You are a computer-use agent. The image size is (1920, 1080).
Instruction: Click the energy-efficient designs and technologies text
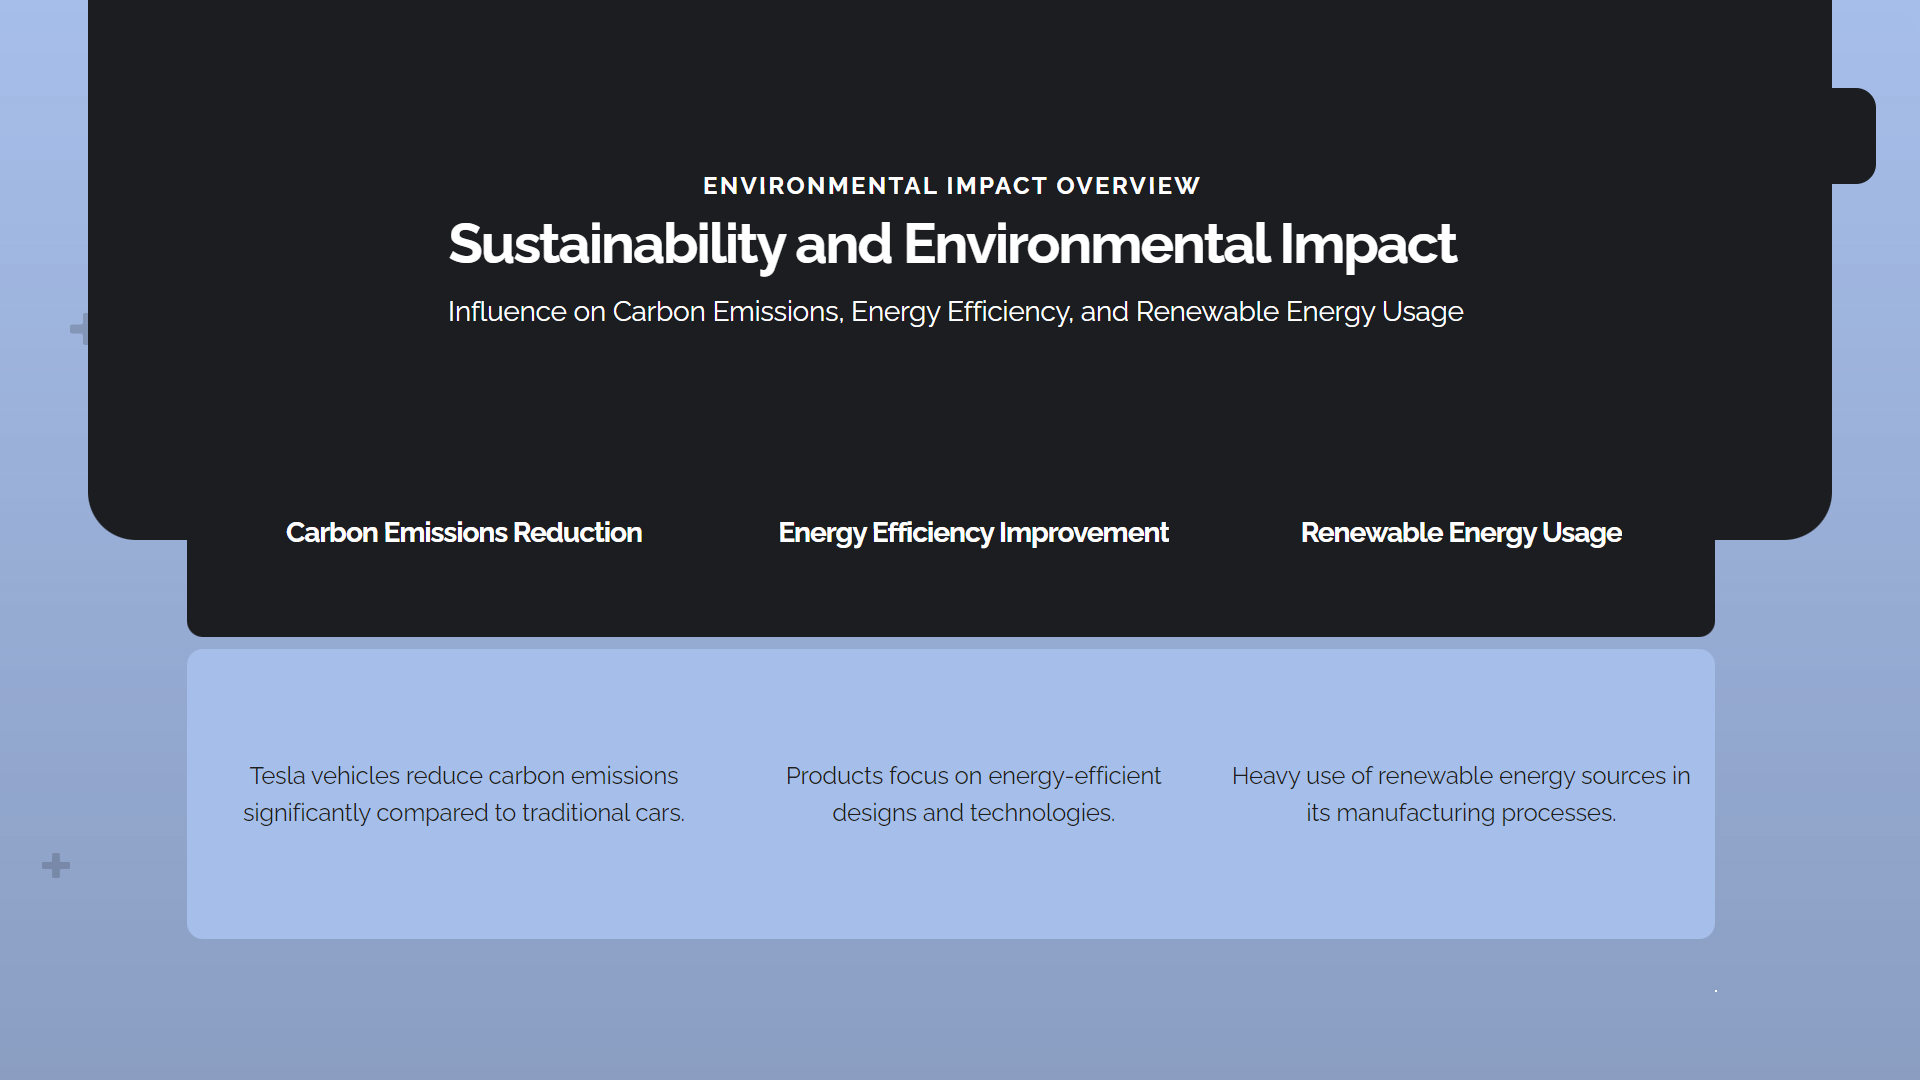click(973, 794)
